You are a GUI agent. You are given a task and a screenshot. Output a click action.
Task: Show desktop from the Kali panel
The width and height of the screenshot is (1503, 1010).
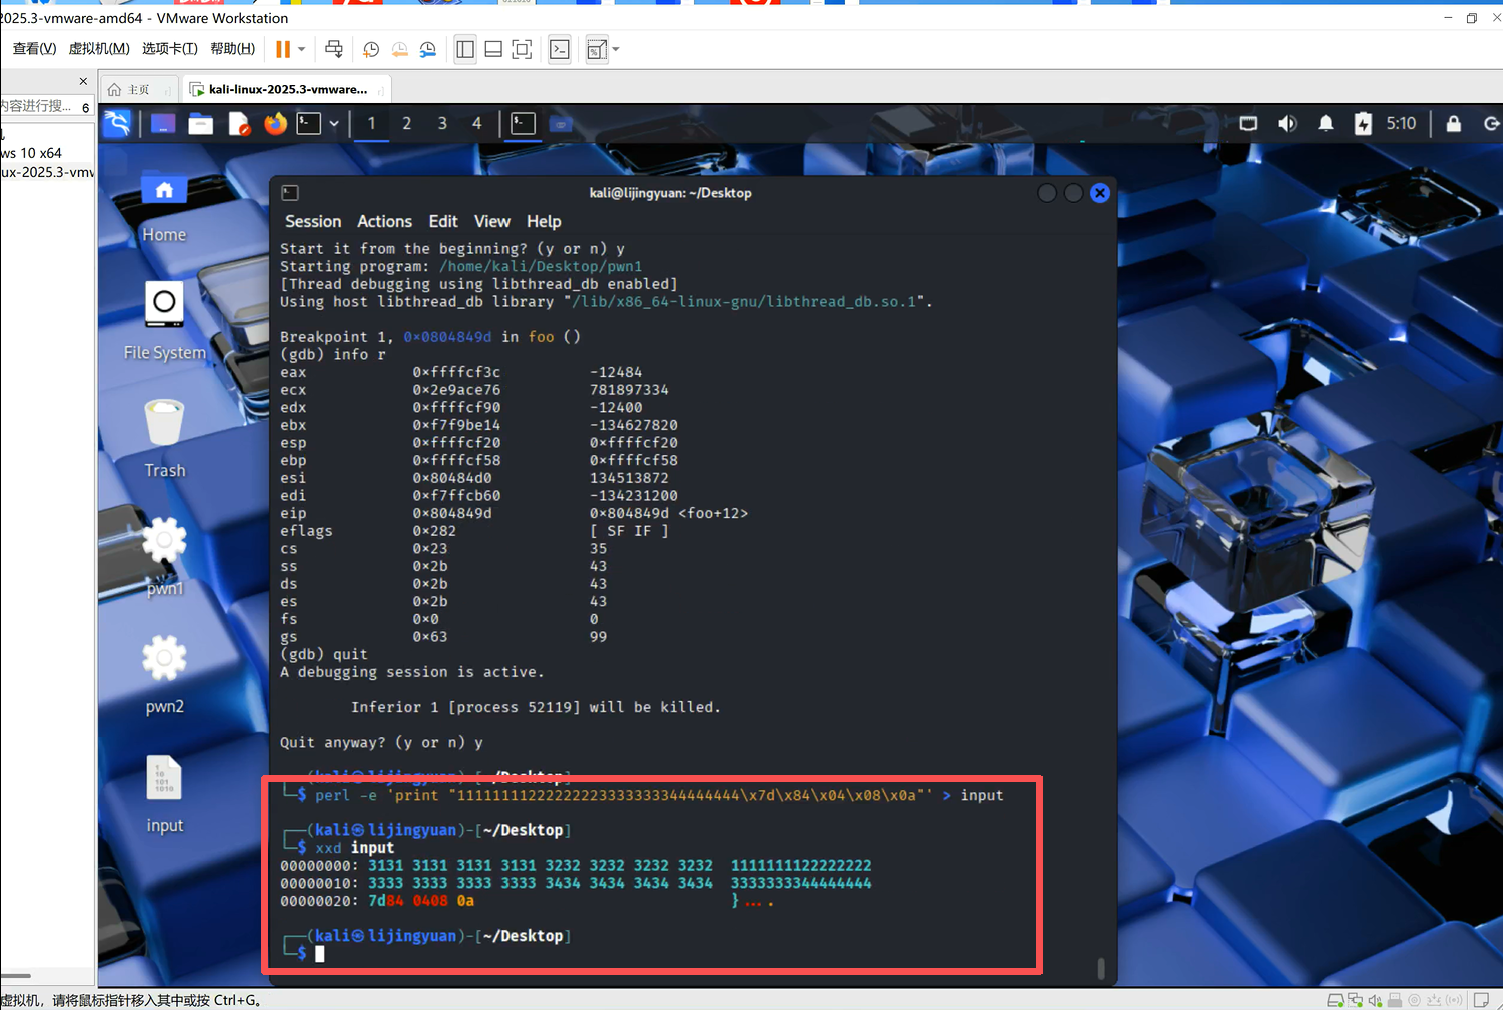tap(163, 123)
